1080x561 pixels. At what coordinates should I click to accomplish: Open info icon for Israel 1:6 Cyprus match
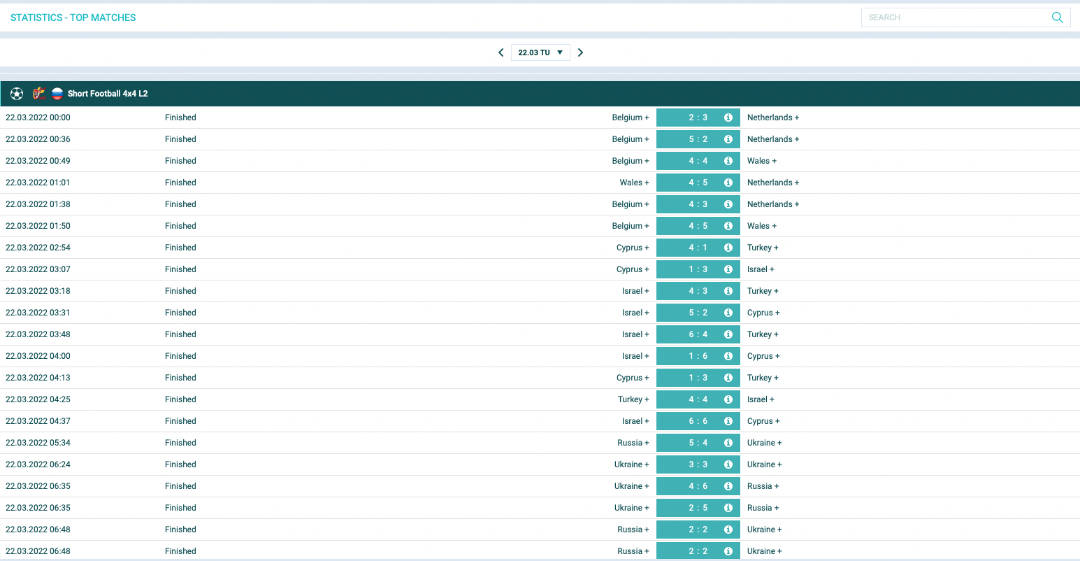[x=728, y=356]
